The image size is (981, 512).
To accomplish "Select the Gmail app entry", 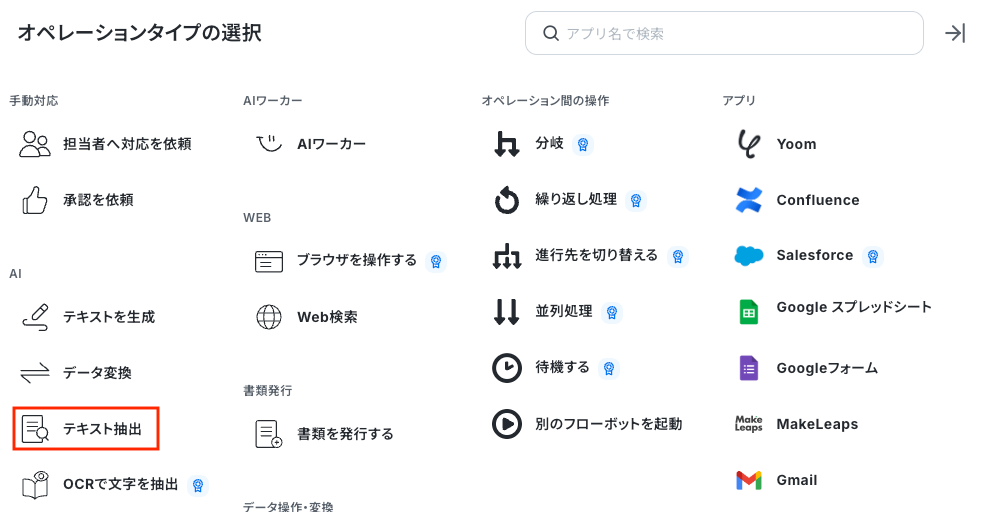I will point(796,480).
